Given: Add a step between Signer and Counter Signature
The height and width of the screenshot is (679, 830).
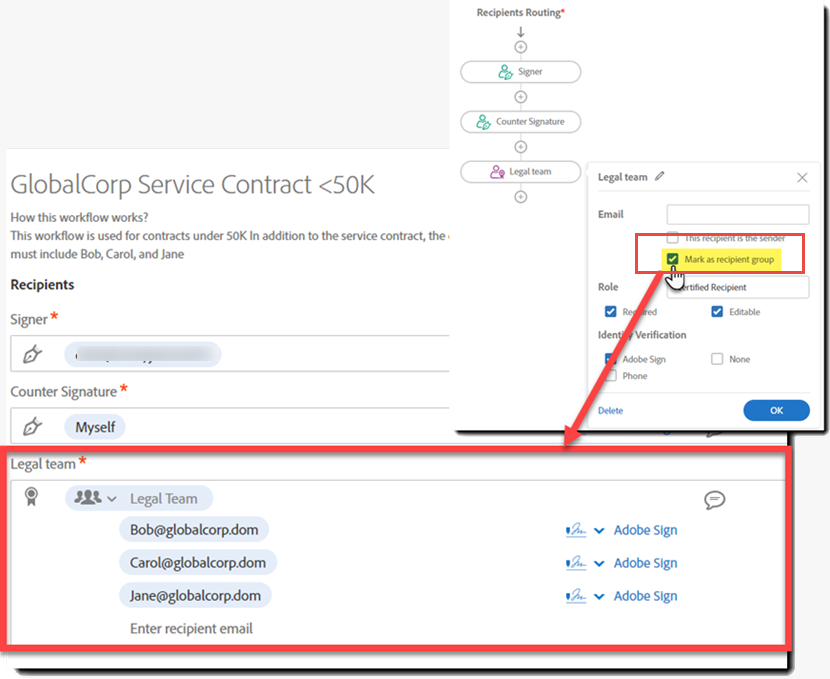Looking at the screenshot, I should 521,97.
